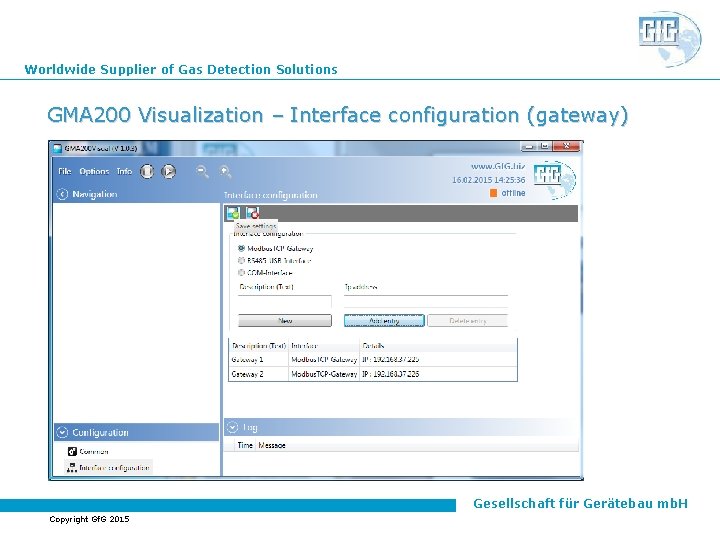Click the date and time 16.02.2015 display

(x=489, y=180)
